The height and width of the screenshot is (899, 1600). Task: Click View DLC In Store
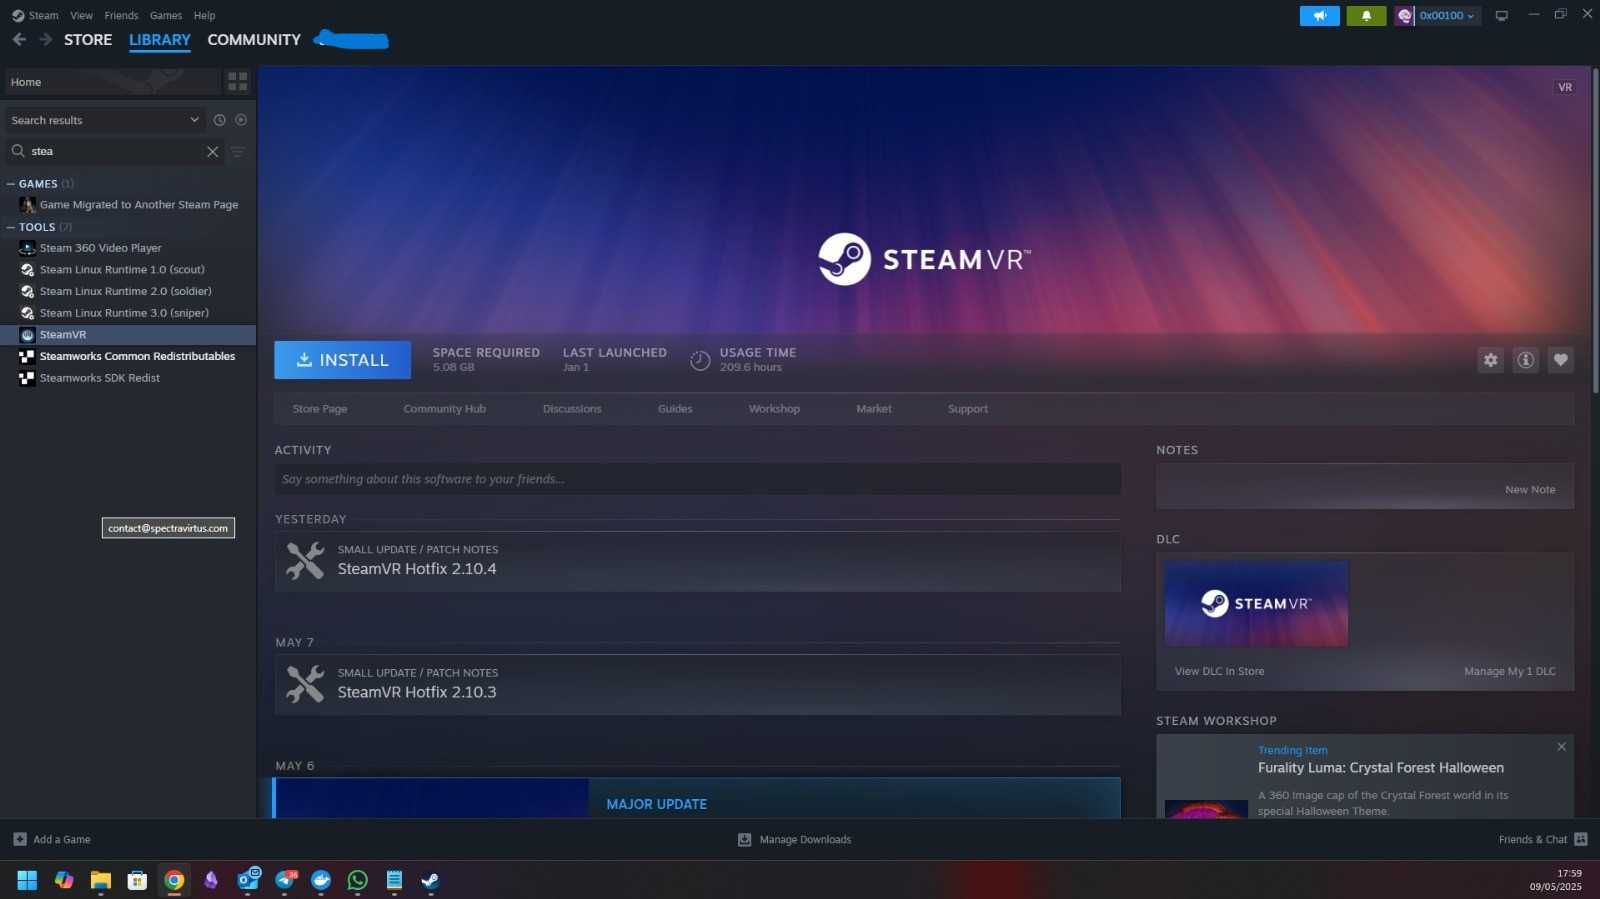(1219, 672)
